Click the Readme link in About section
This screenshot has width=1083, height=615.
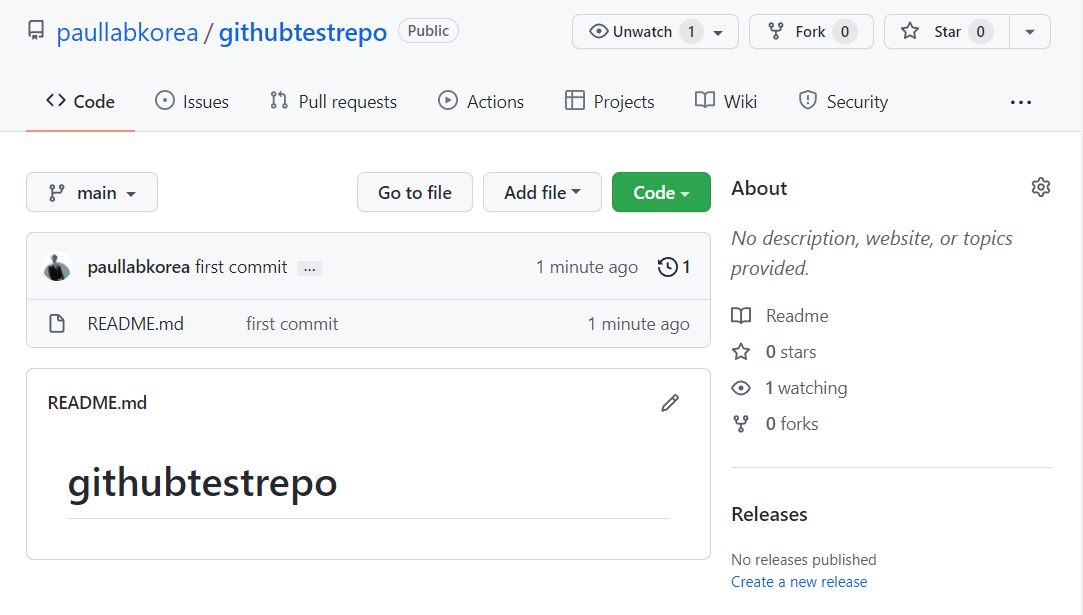click(x=797, y=316)
